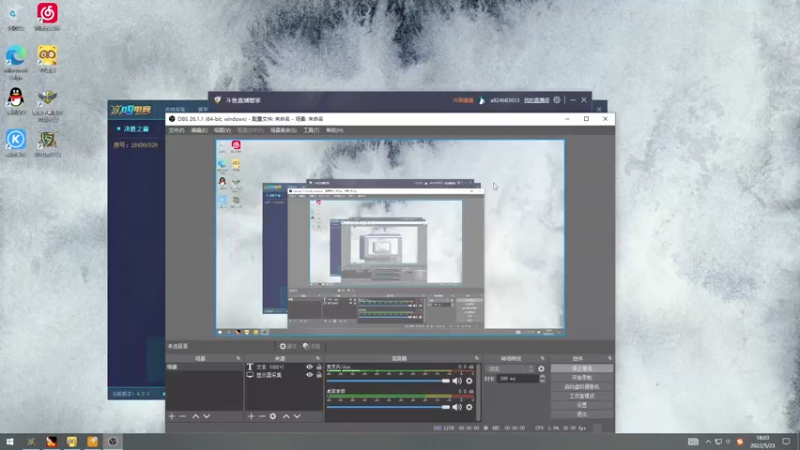Click the Stop Streaming button in Controls

[x=582, y=368]
